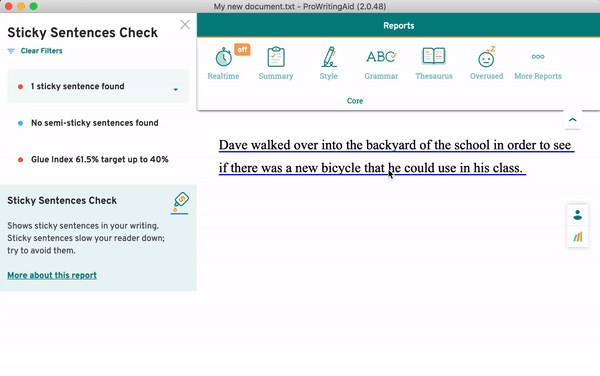600x376 pixels.
Task: Collapse the reports toolbar with chevron-up button
Action: pos(572,120)
